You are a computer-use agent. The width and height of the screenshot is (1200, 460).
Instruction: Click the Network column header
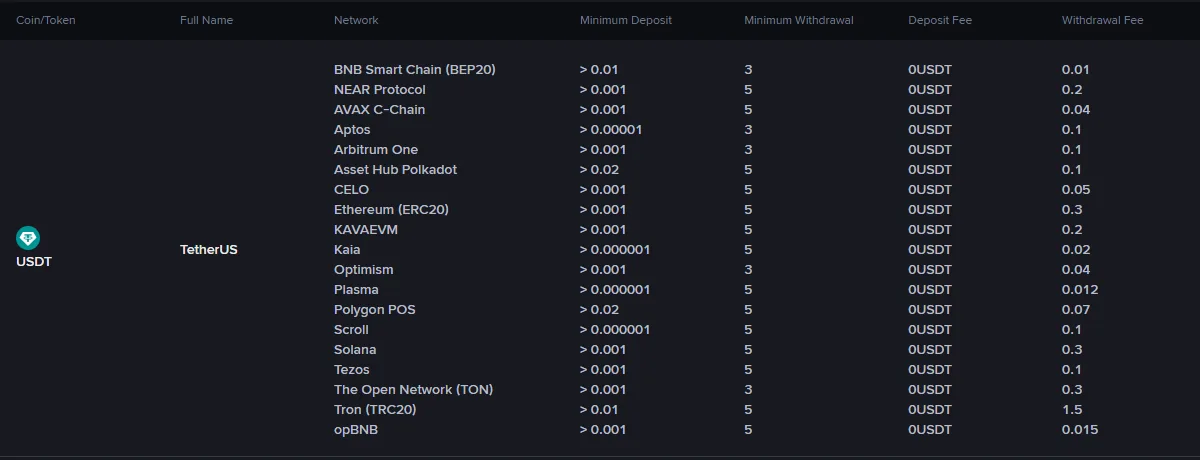(x=356, y=20)
